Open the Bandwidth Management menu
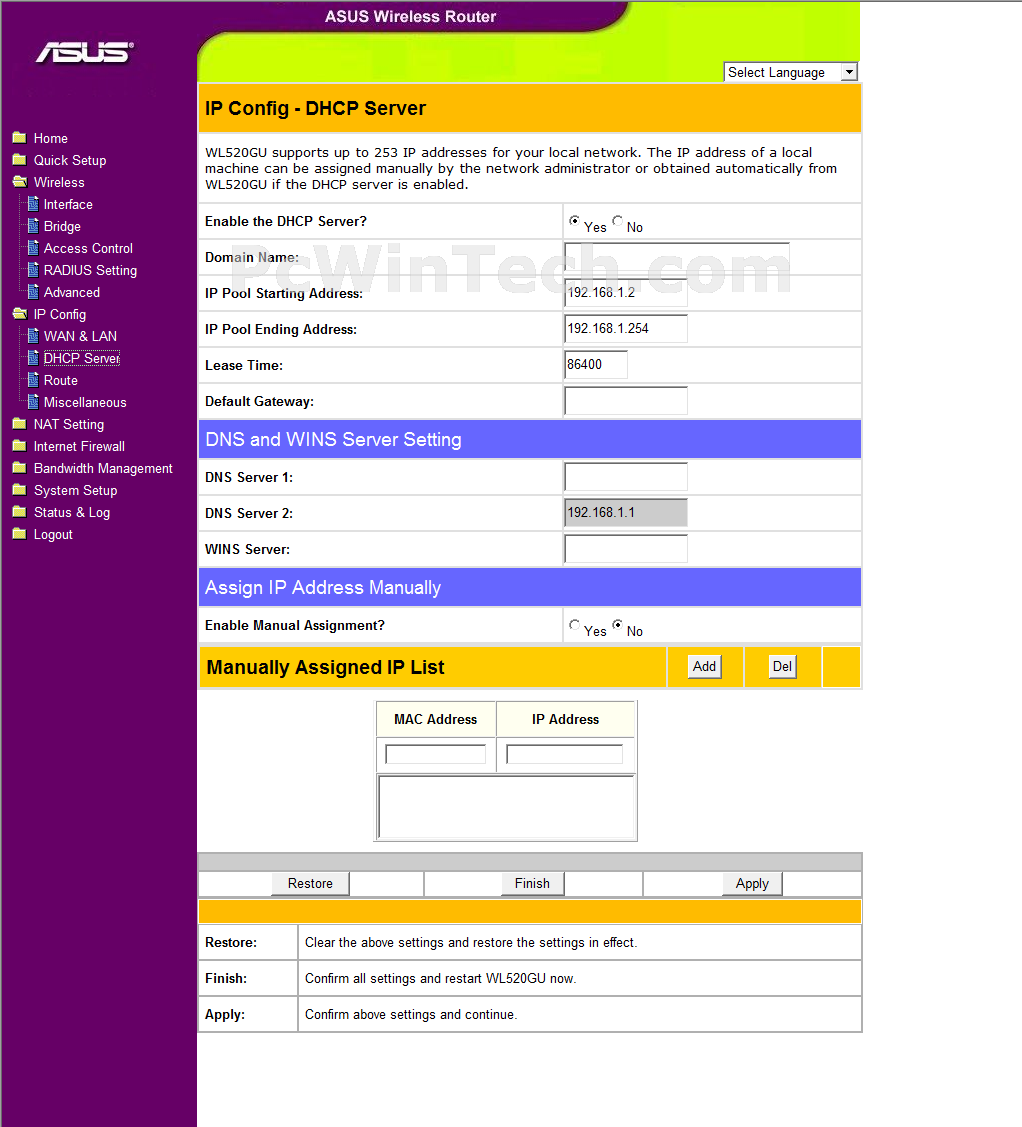1022x1127 pixels. [103, 469]
